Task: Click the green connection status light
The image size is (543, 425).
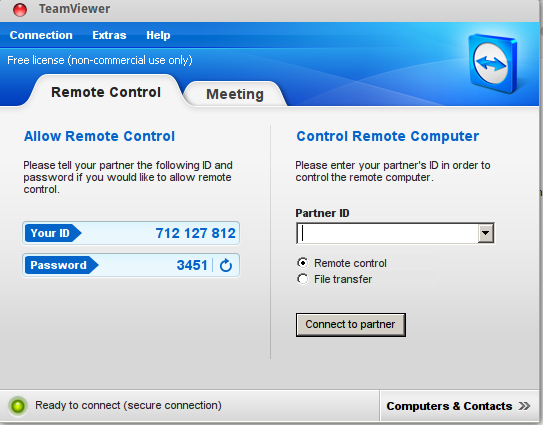Action: coord(18,406)
